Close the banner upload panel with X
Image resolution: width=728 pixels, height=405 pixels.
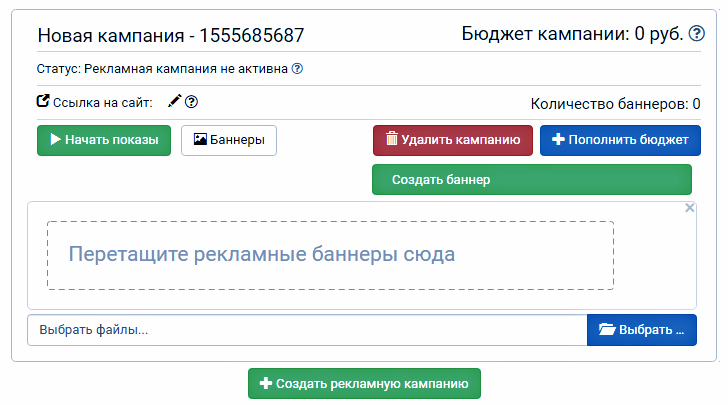point(690,208)
